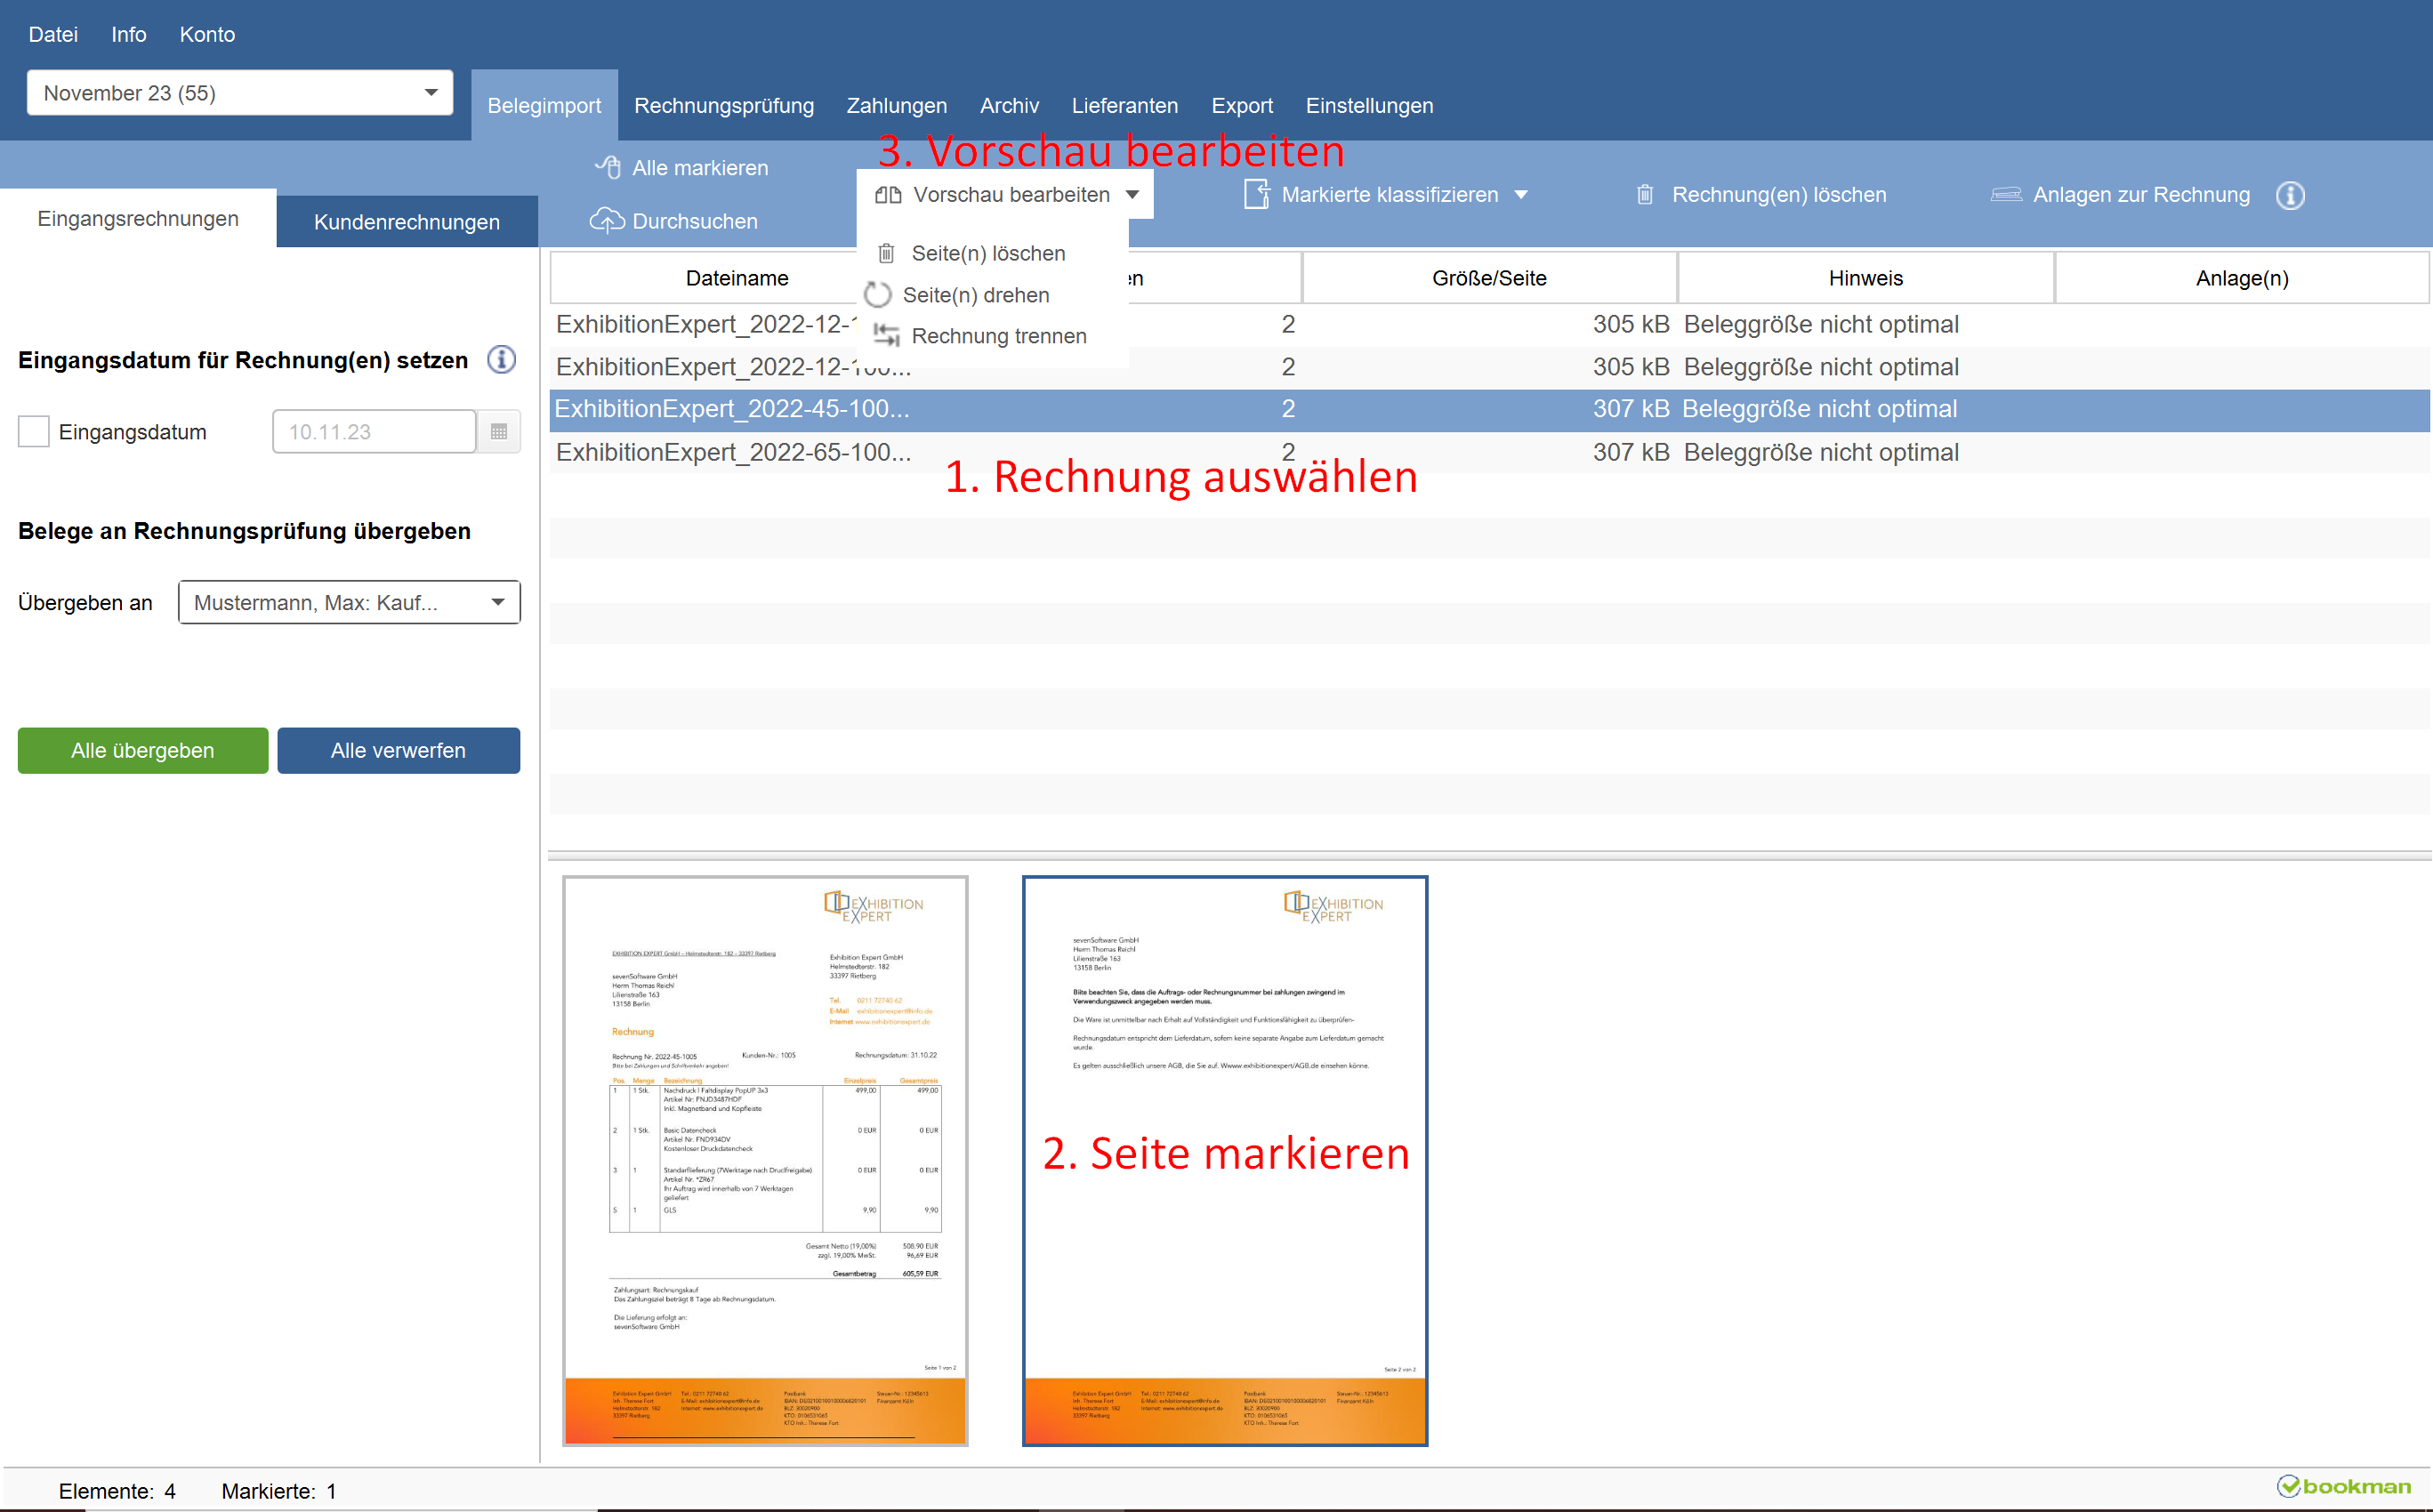
Task: Click Markierte: 1 in the status bar
Action: [x=279, y=1490]
